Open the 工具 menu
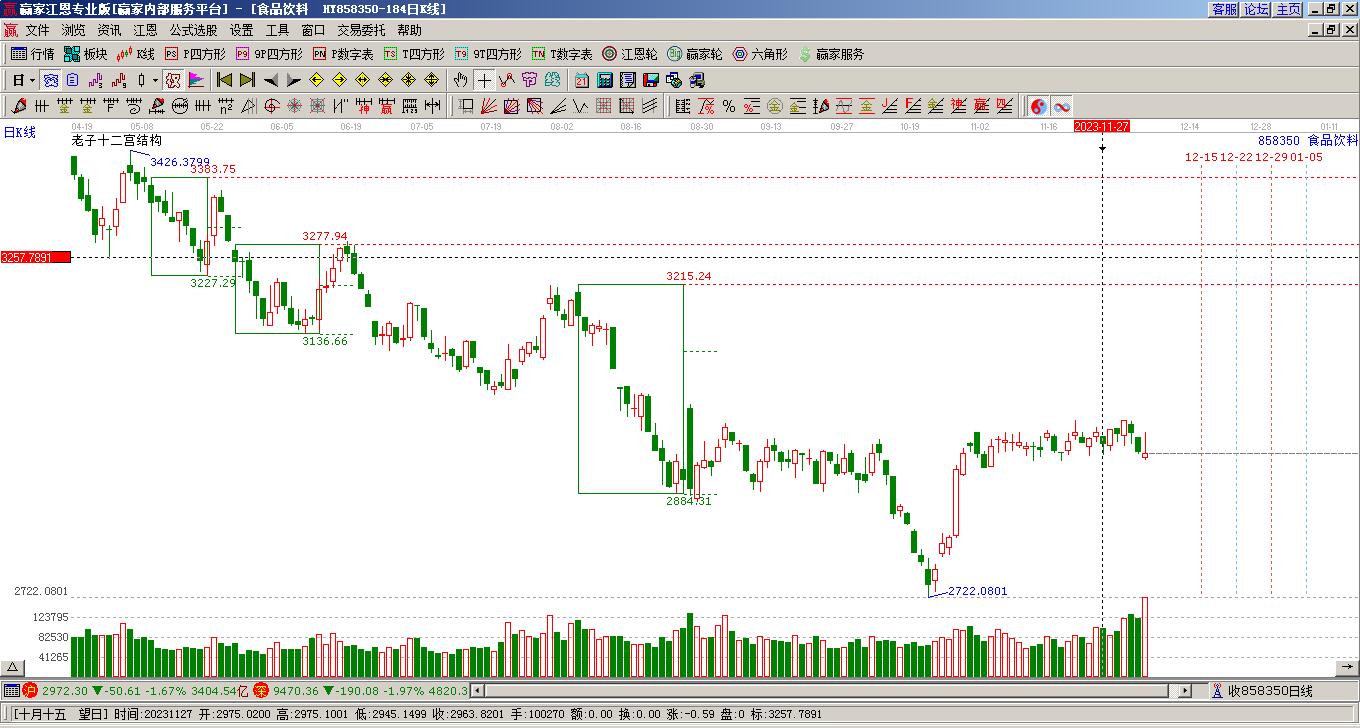 (x=277, y=31)
